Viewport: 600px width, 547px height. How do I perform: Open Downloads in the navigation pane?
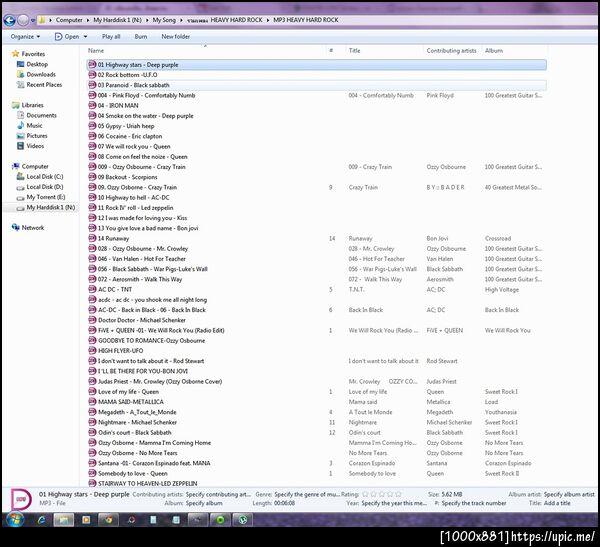click(41, 75)
